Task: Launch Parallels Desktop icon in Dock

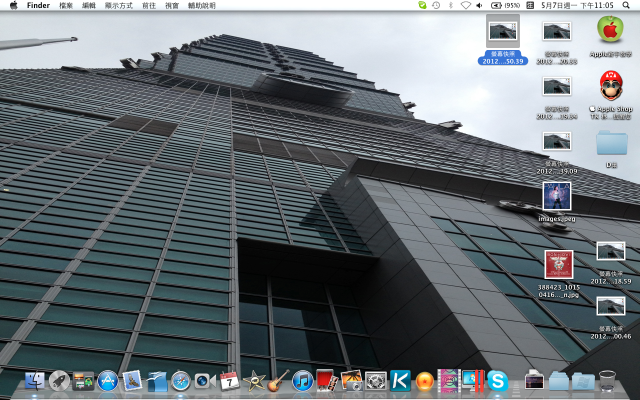Action: [473, 380]
